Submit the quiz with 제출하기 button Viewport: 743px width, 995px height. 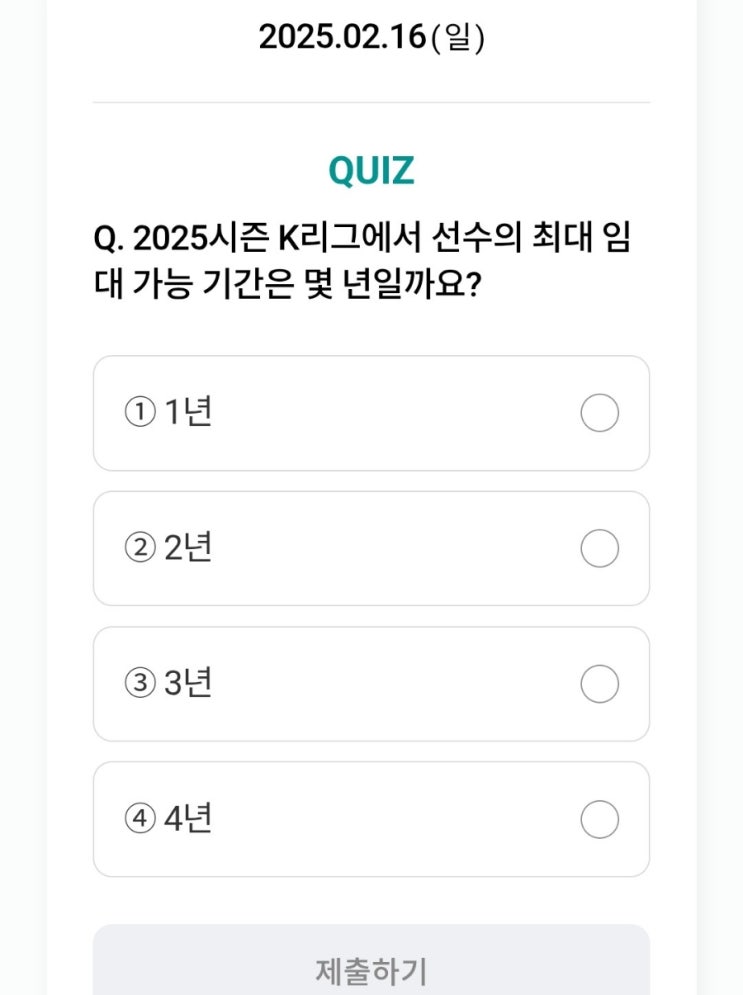click(x=371, y=963)
